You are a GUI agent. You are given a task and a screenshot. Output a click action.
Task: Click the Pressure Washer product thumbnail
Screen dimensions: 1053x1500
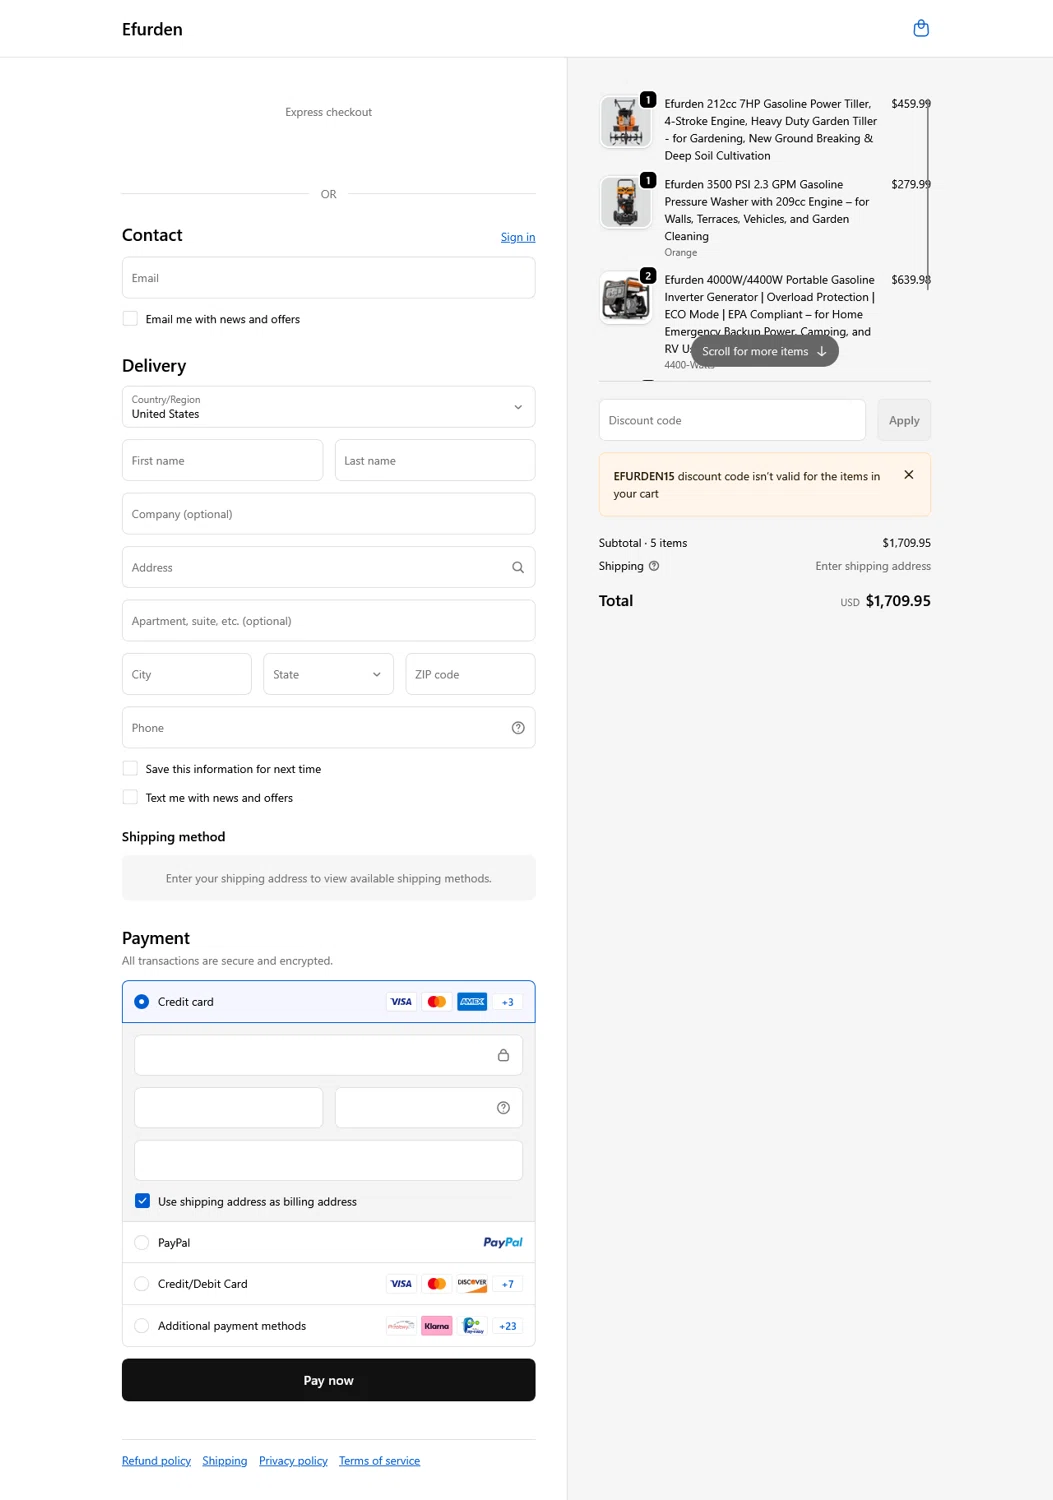coord(626,203)
